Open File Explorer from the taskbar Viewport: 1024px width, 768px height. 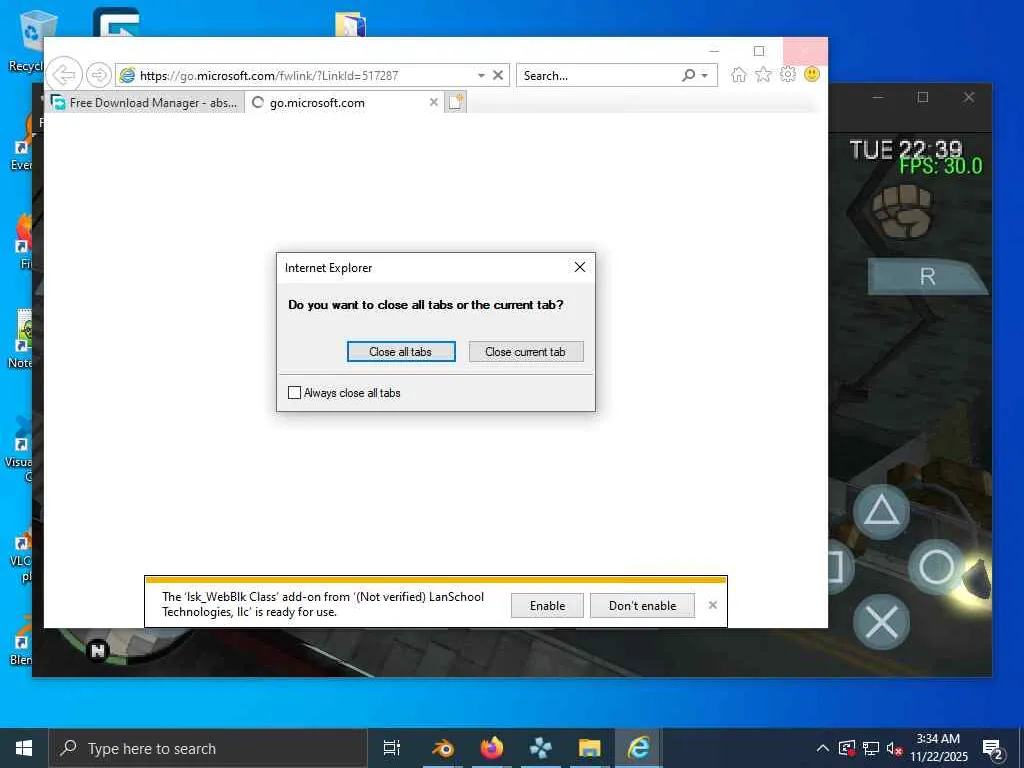(x=590, y=748)
